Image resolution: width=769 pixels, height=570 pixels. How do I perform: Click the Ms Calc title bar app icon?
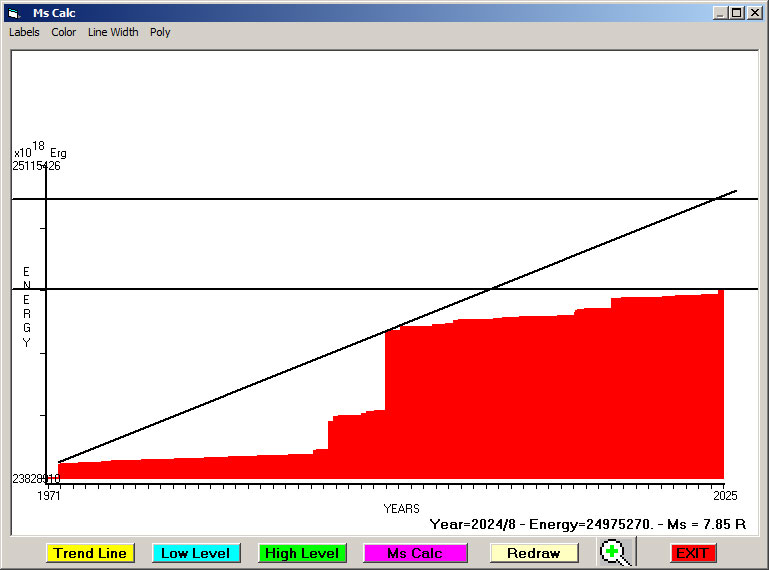[x=13, y=13]
